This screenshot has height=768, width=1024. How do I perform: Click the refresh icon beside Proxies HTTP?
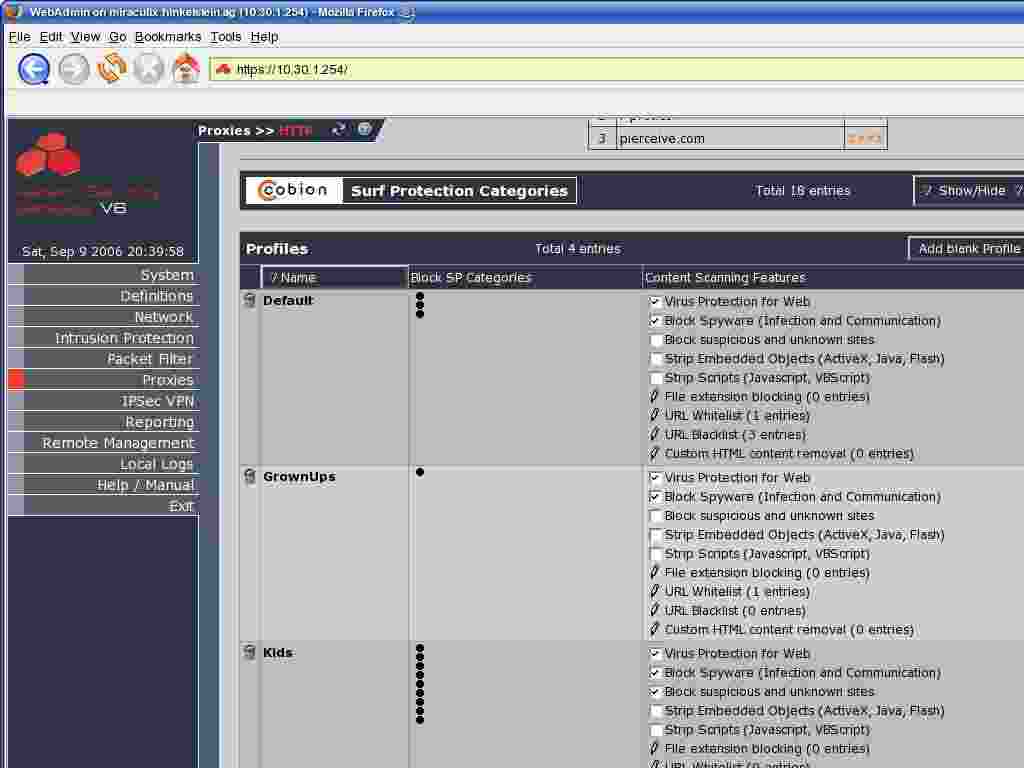point(339,129)
